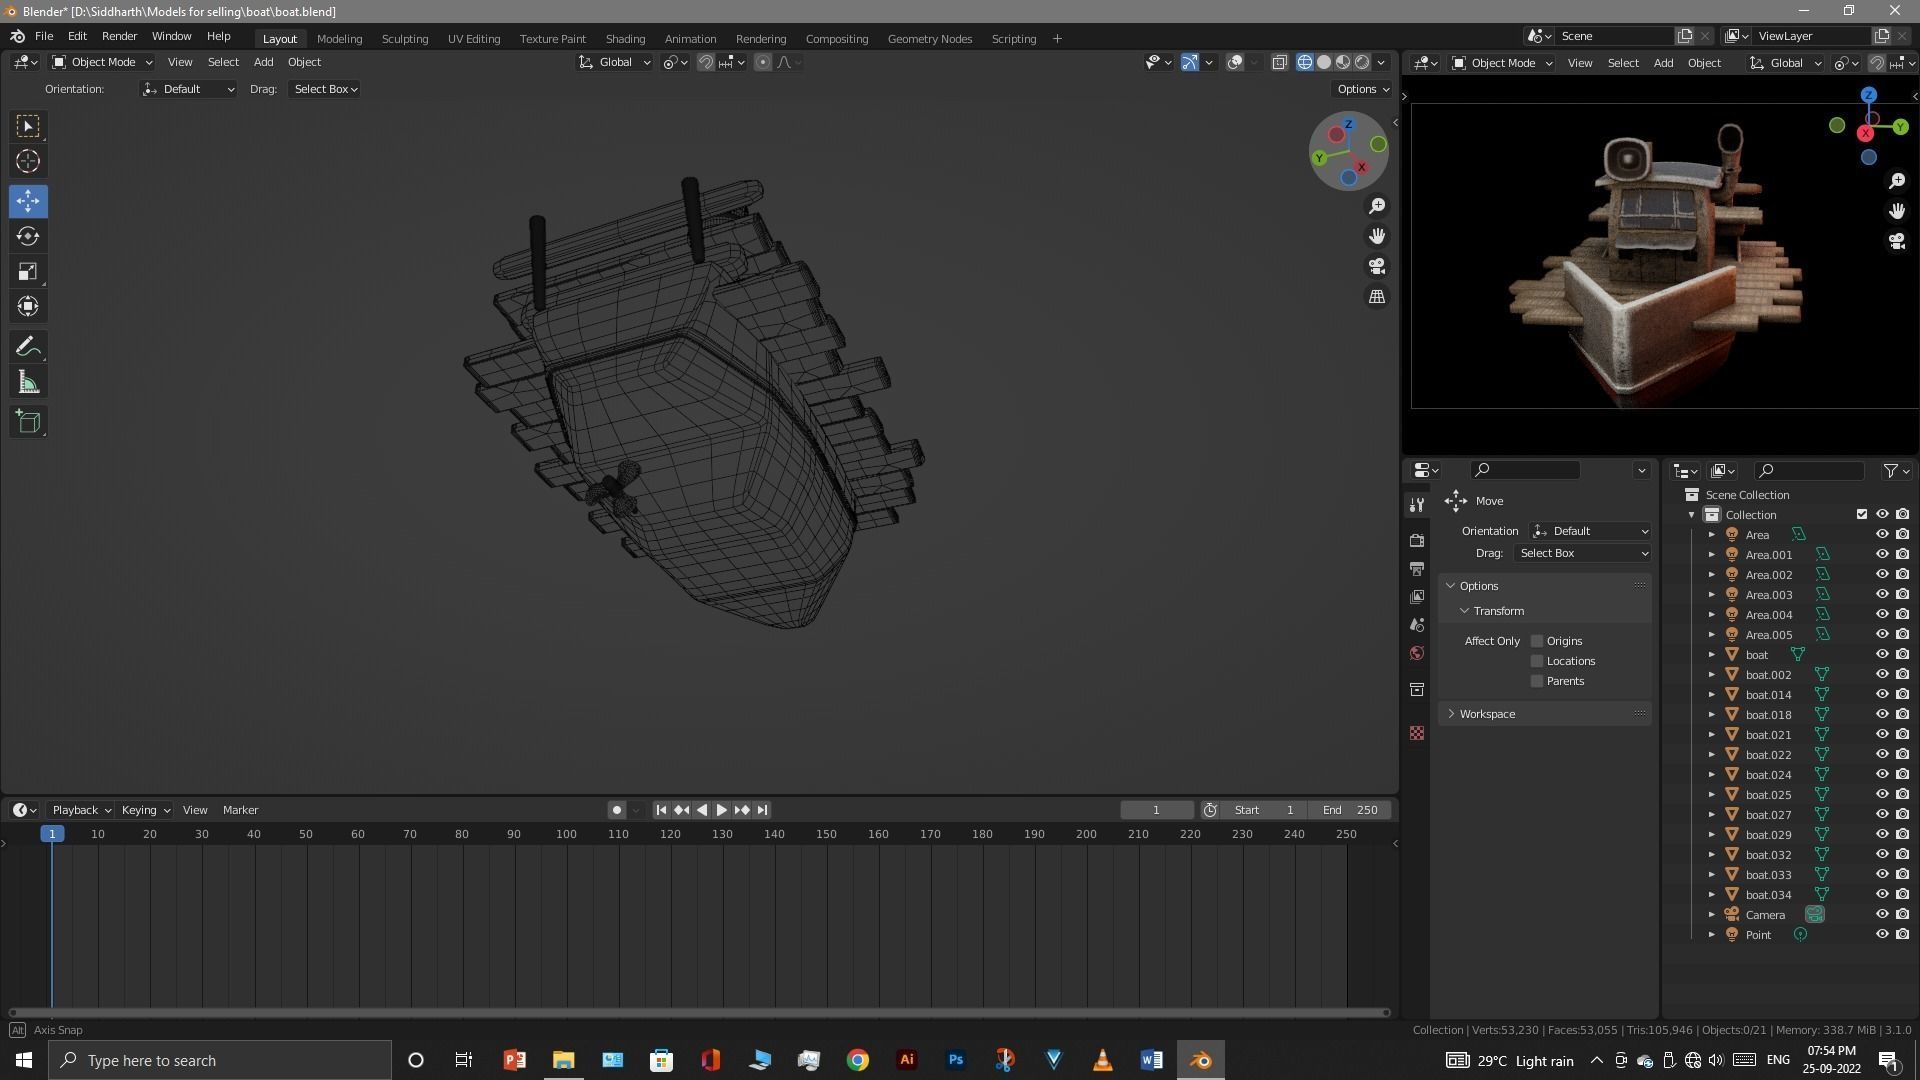This screenshot has height=1080, width=1920.
Task: Switch to wireframe viewport shading
Action: click(1305, 62)
